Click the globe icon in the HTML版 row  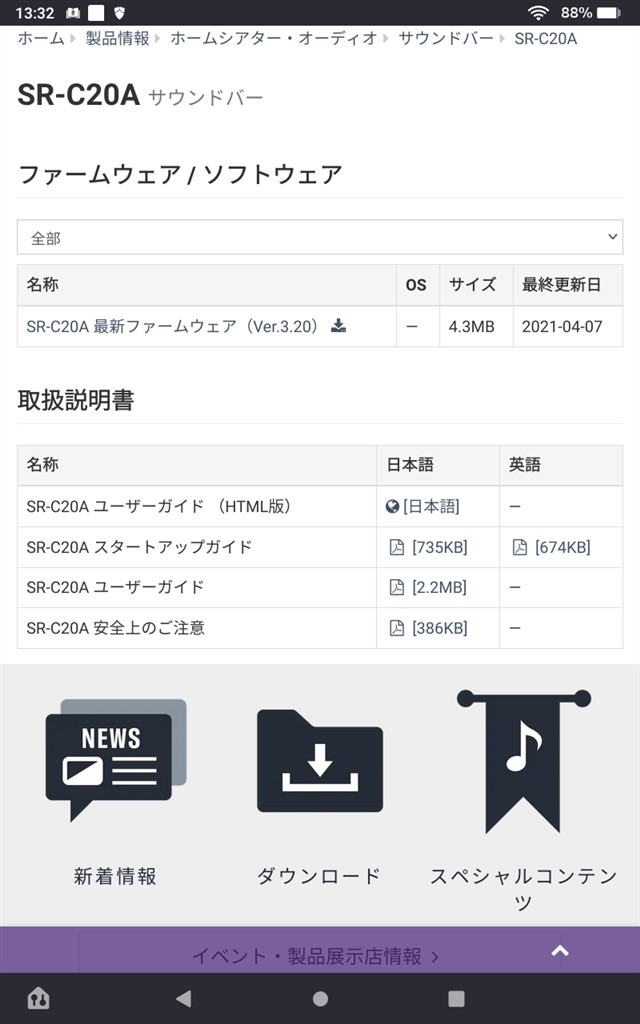pyautogui.click(x=392, y=506)
